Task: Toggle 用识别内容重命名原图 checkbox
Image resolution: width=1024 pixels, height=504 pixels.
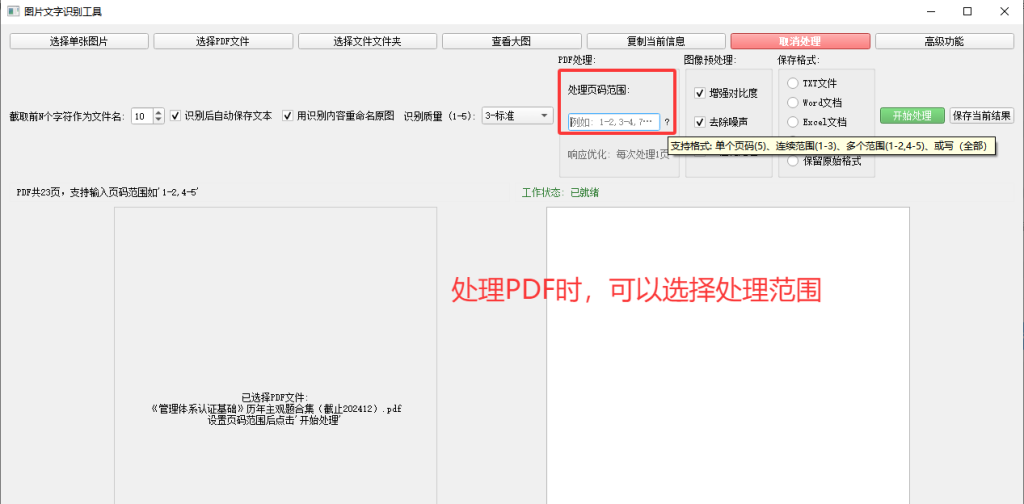Action: (338, 116)
